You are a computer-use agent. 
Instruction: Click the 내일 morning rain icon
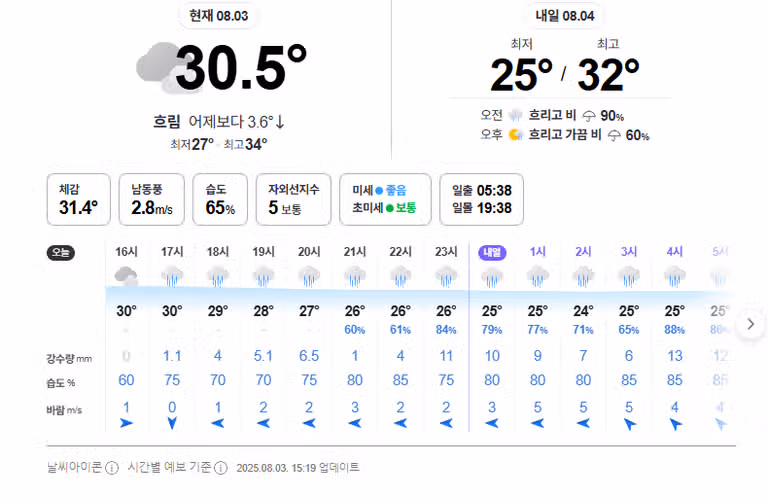pyautogui.click(x=515, y=116)
